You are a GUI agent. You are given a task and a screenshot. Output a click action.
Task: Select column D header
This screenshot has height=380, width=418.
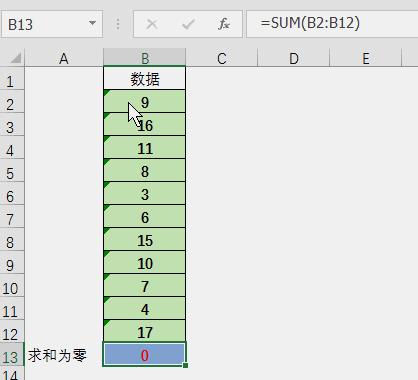[294, 58]
